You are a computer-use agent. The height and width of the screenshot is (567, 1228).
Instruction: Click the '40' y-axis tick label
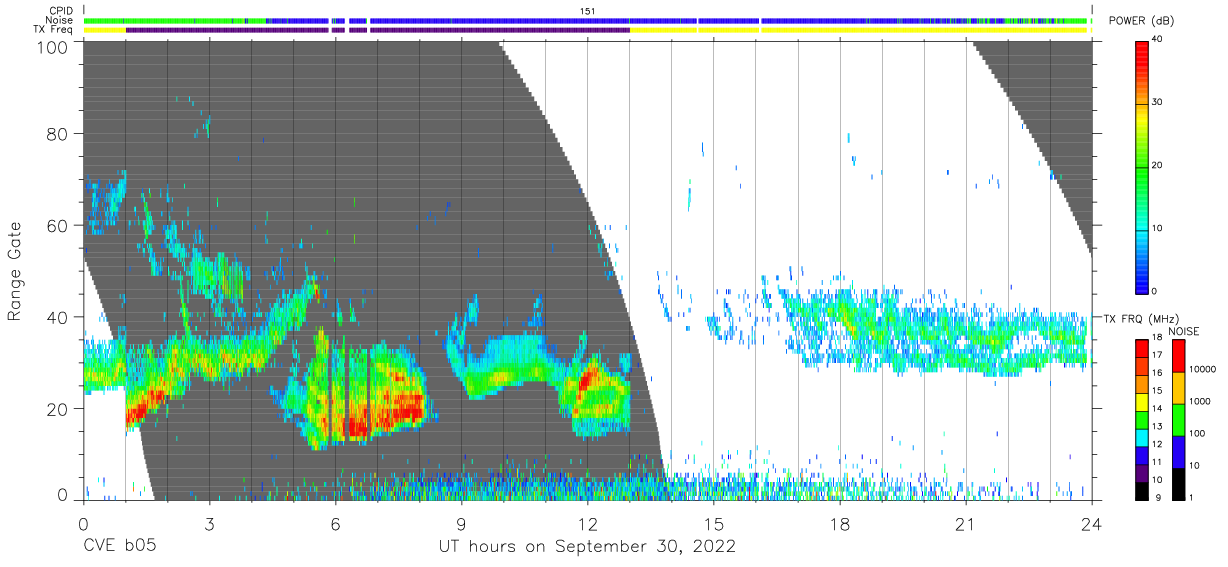coord(57,317)
